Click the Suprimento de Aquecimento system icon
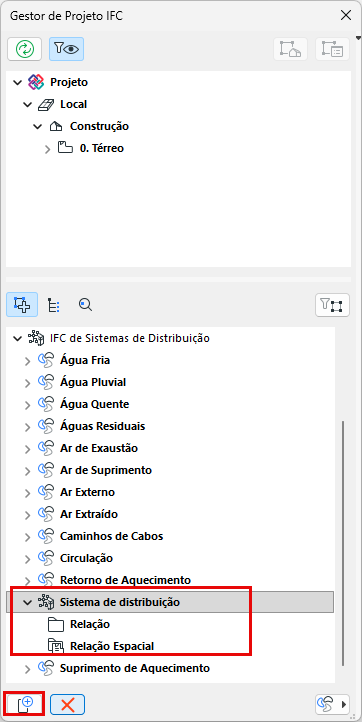The image size is (362, 722). click(x=47, y=668)
